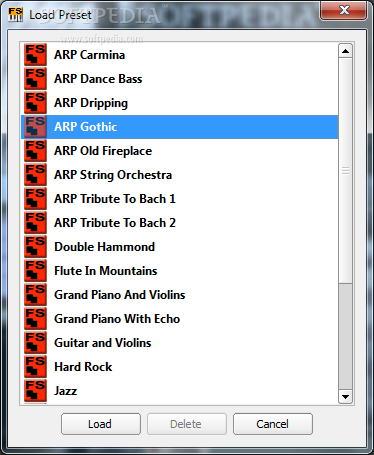The height and width of the screenshot is (455, 374).
Task: Click the FS icon next to ARP Dance Bass
Action: click(35, 79)
